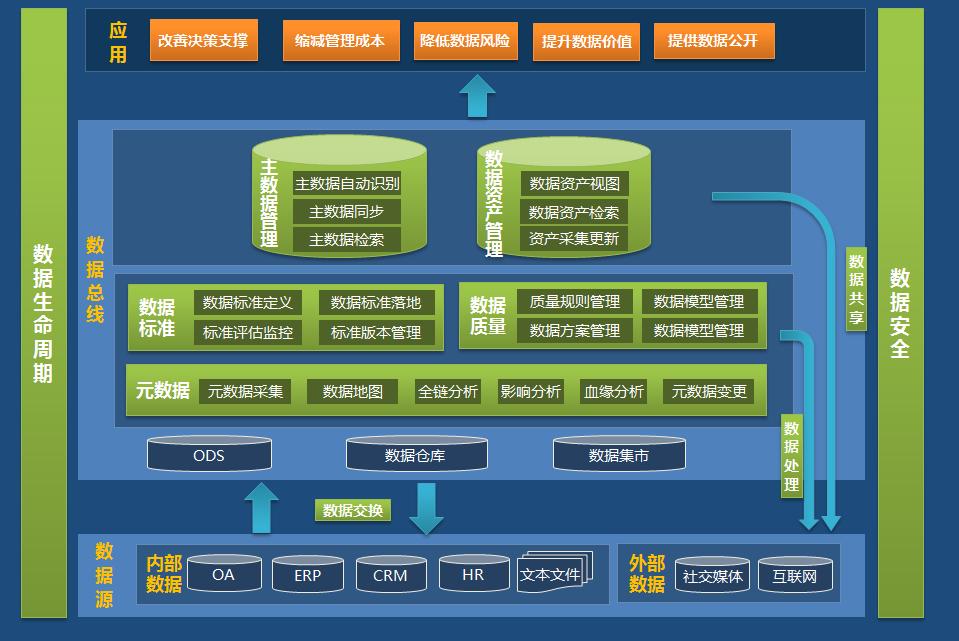Select the 主数据管理 green cylinder title
Viewport: 959px width, 641px height.
[x=269, y=202]
